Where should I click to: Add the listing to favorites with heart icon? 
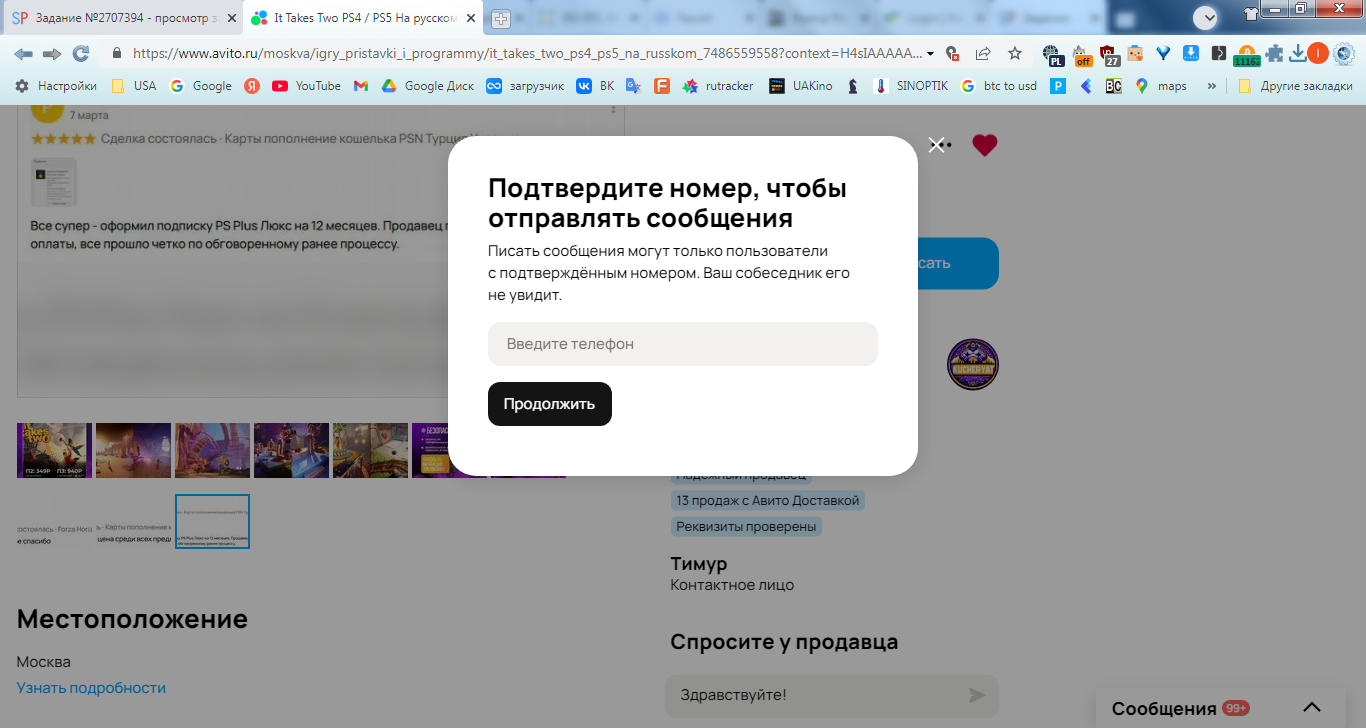click(x=985, y=146)
